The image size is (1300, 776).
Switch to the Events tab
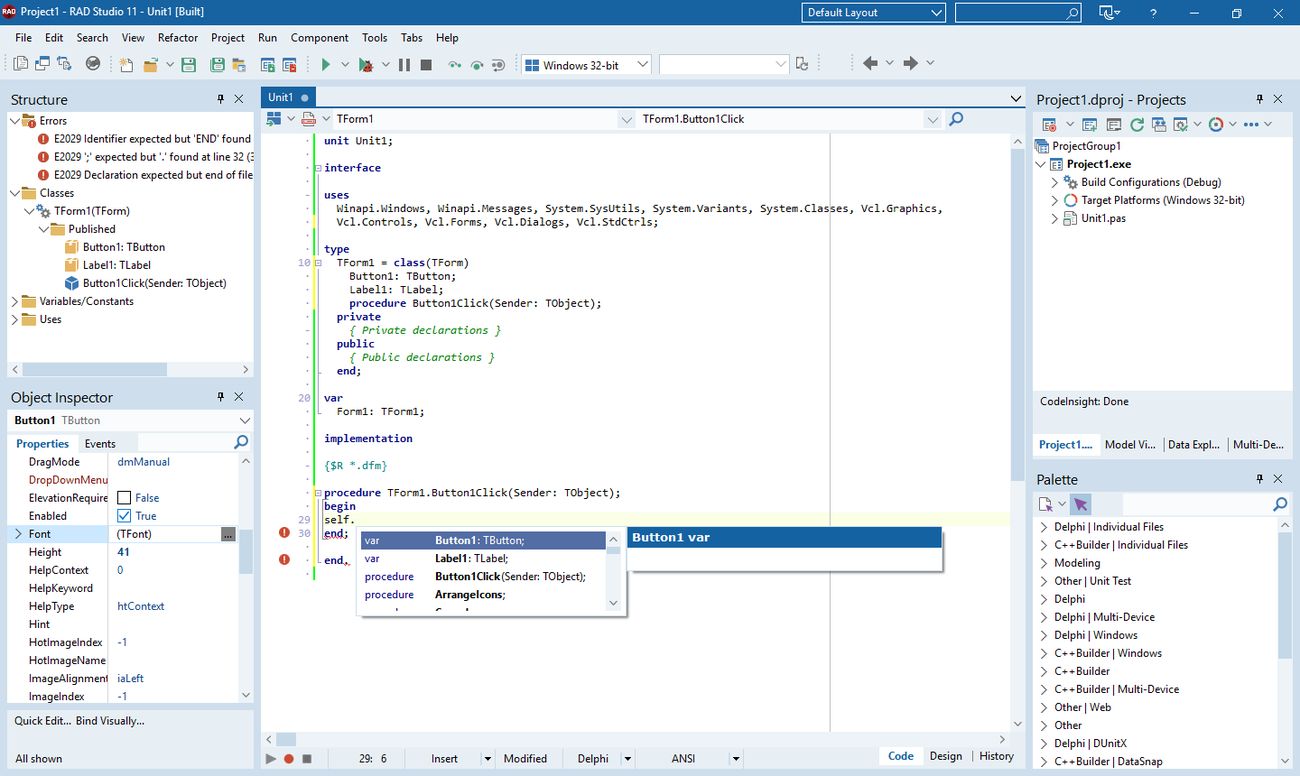[100, 444]
